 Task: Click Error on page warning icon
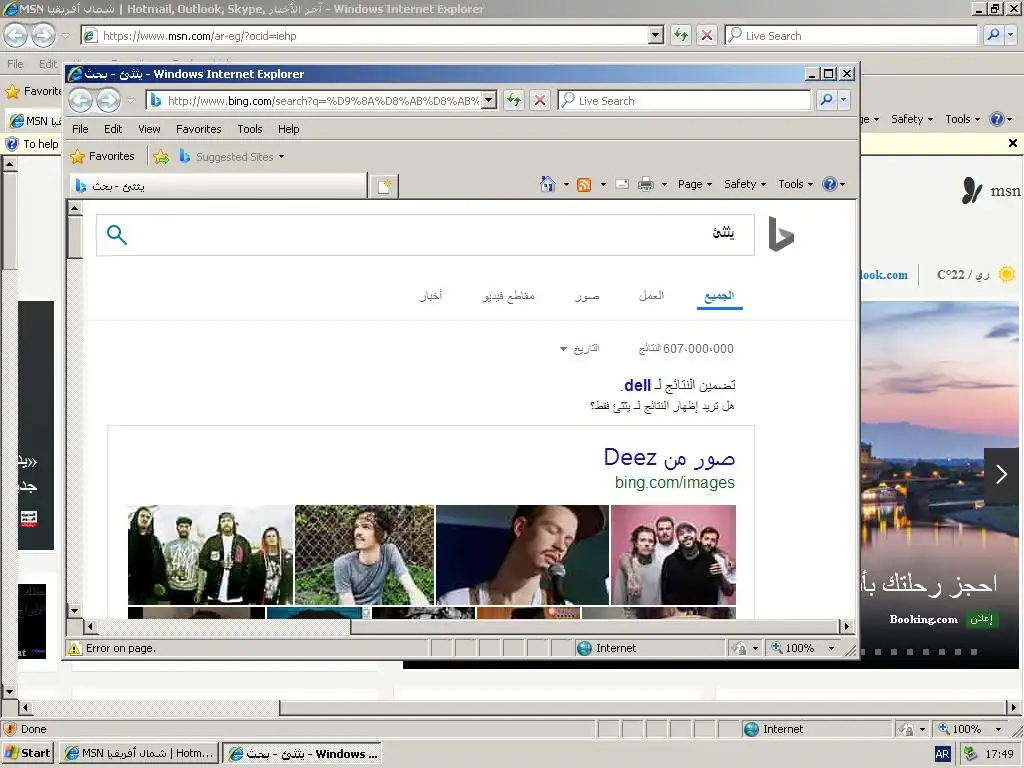pyautogui.click(x=74, y=648)
